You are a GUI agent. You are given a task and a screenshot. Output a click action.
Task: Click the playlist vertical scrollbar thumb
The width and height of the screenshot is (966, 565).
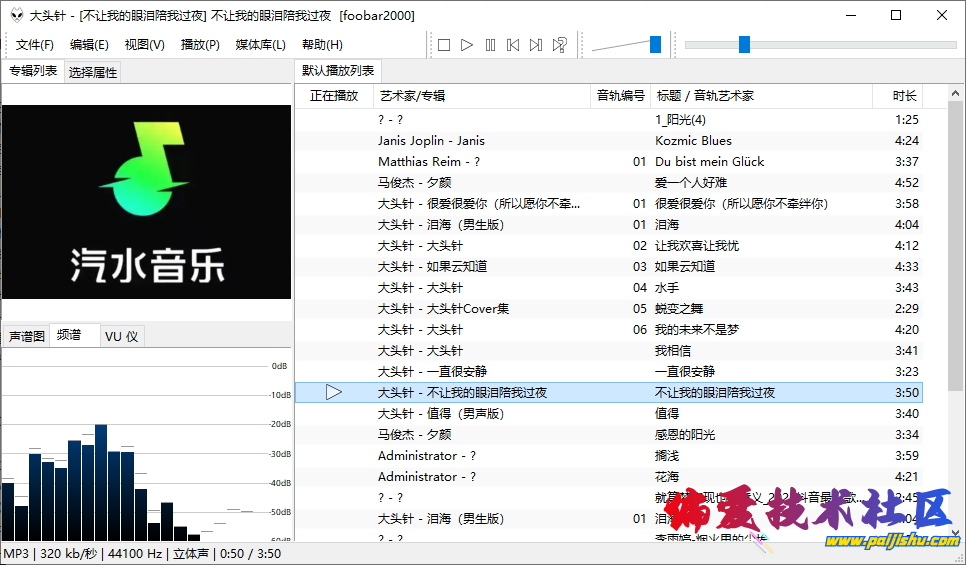pos(955,245)
